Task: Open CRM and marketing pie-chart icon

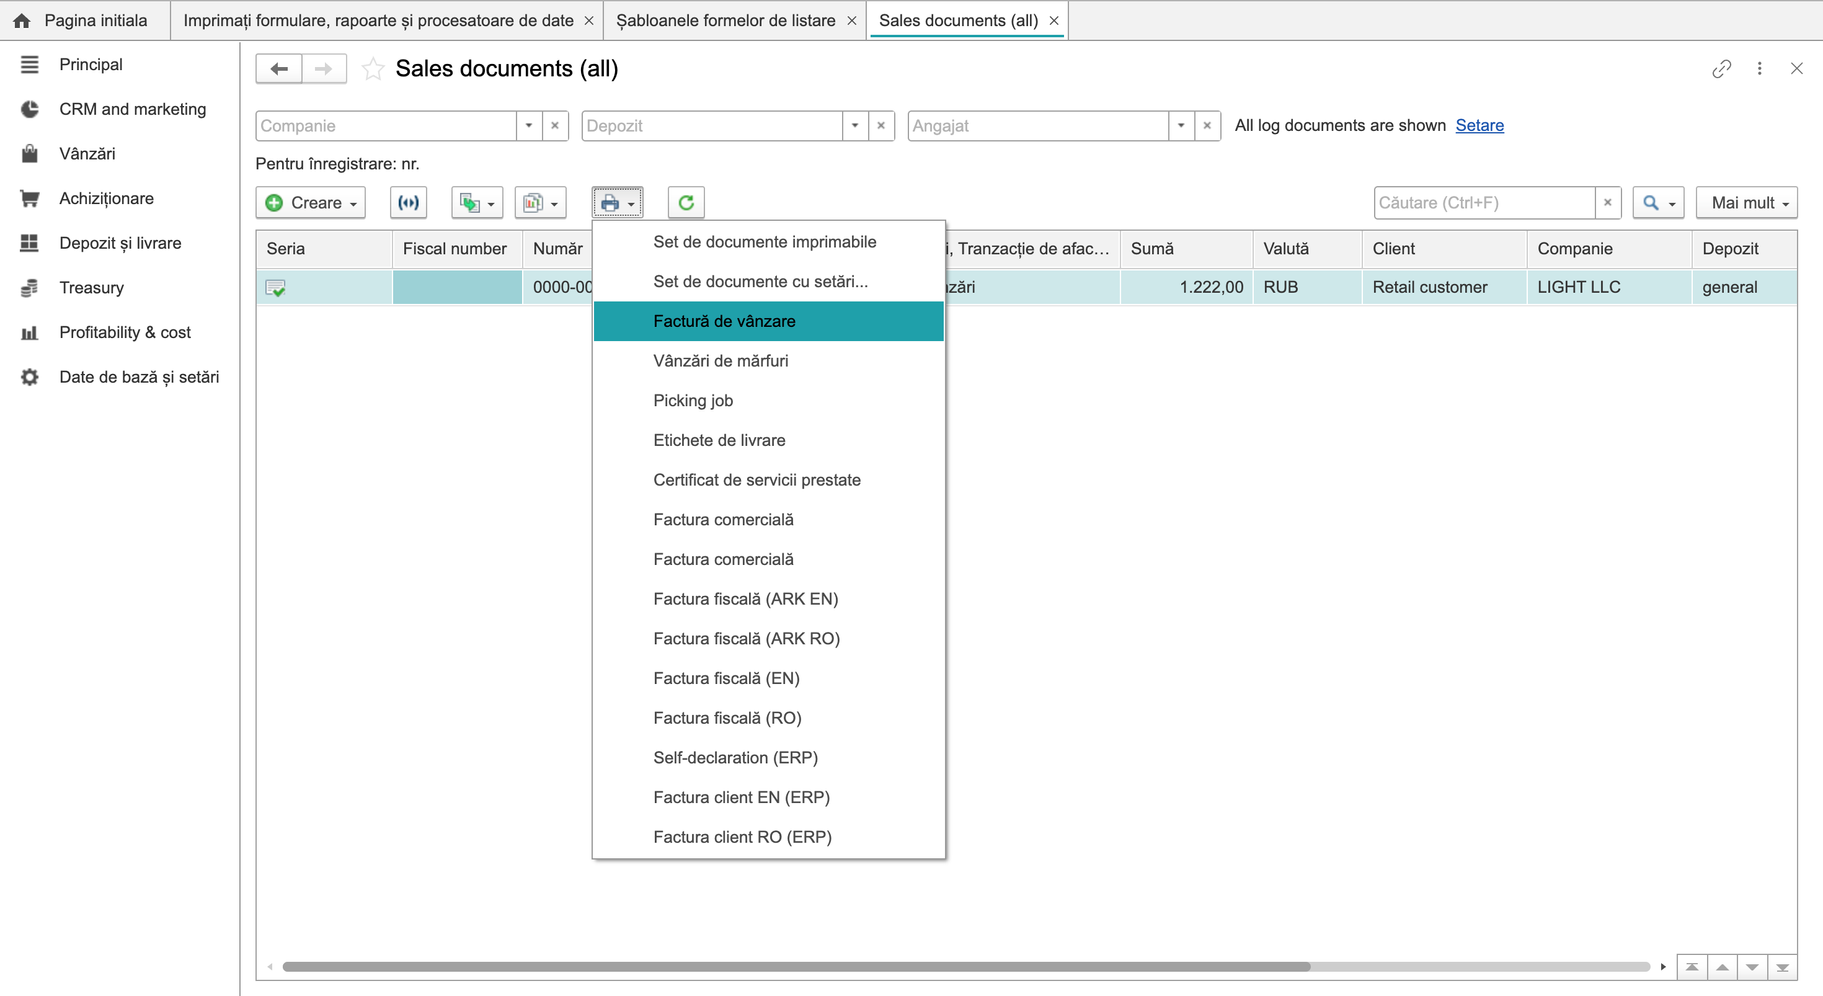Action: 30,109
